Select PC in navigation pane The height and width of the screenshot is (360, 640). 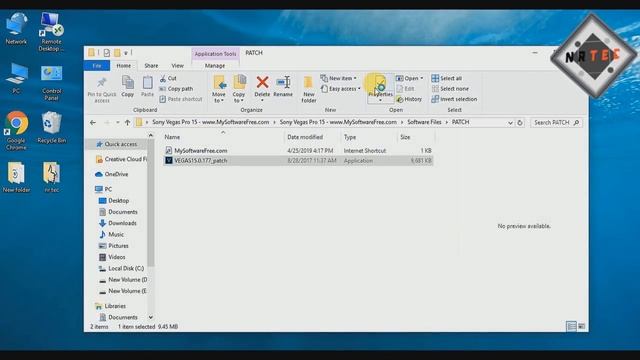[103, 189]
